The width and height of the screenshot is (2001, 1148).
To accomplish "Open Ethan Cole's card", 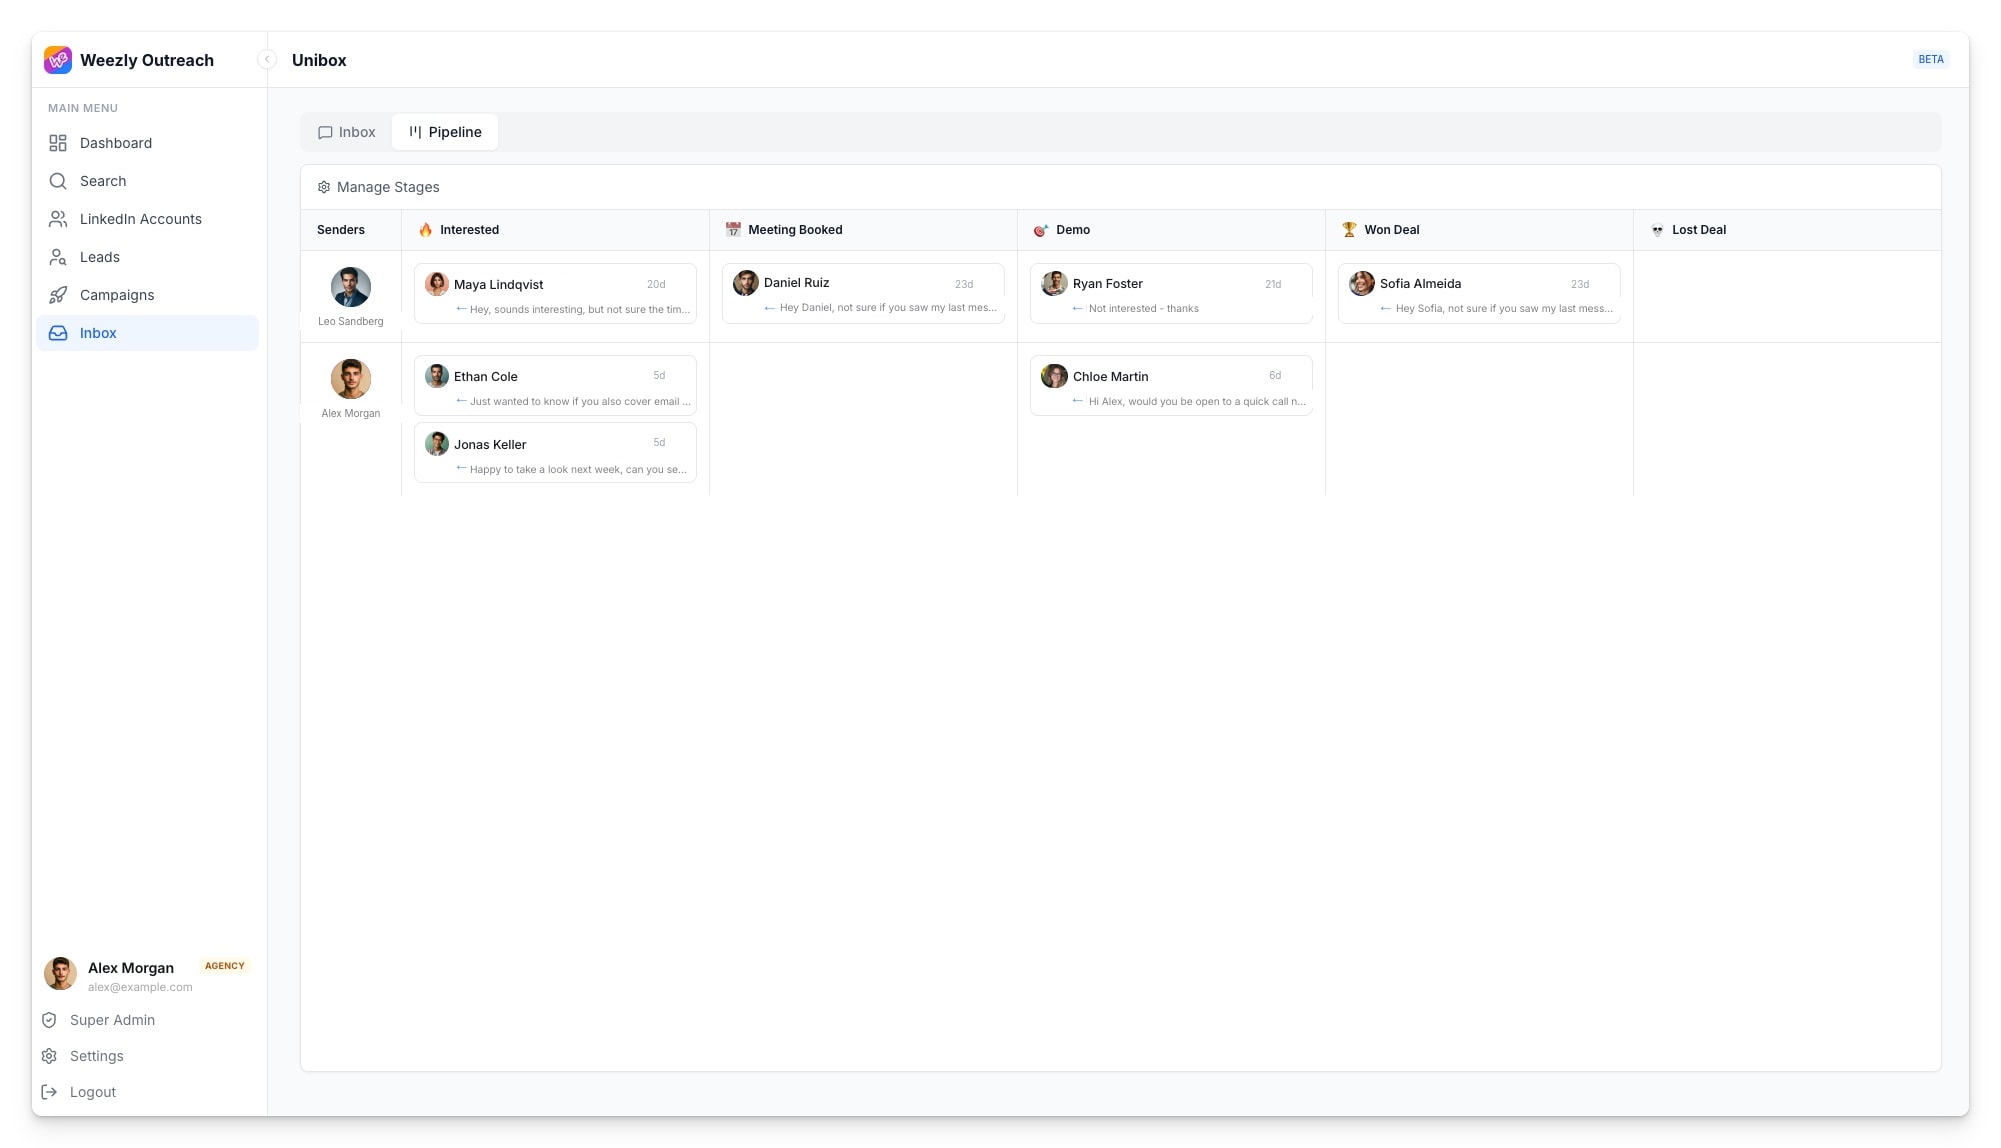I will coord(555,385).
